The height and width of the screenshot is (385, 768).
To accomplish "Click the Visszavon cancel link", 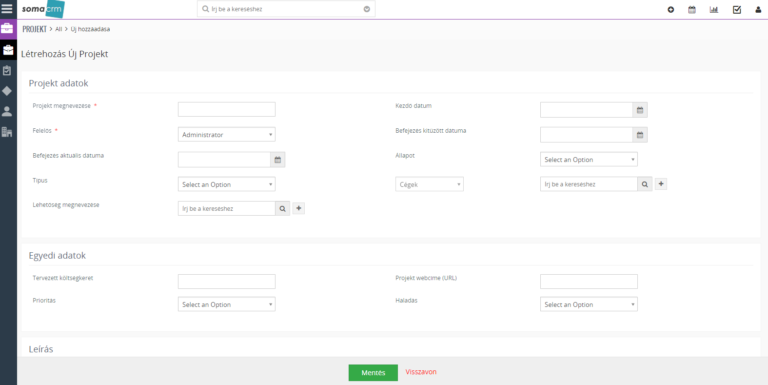I will coord(421,372).
